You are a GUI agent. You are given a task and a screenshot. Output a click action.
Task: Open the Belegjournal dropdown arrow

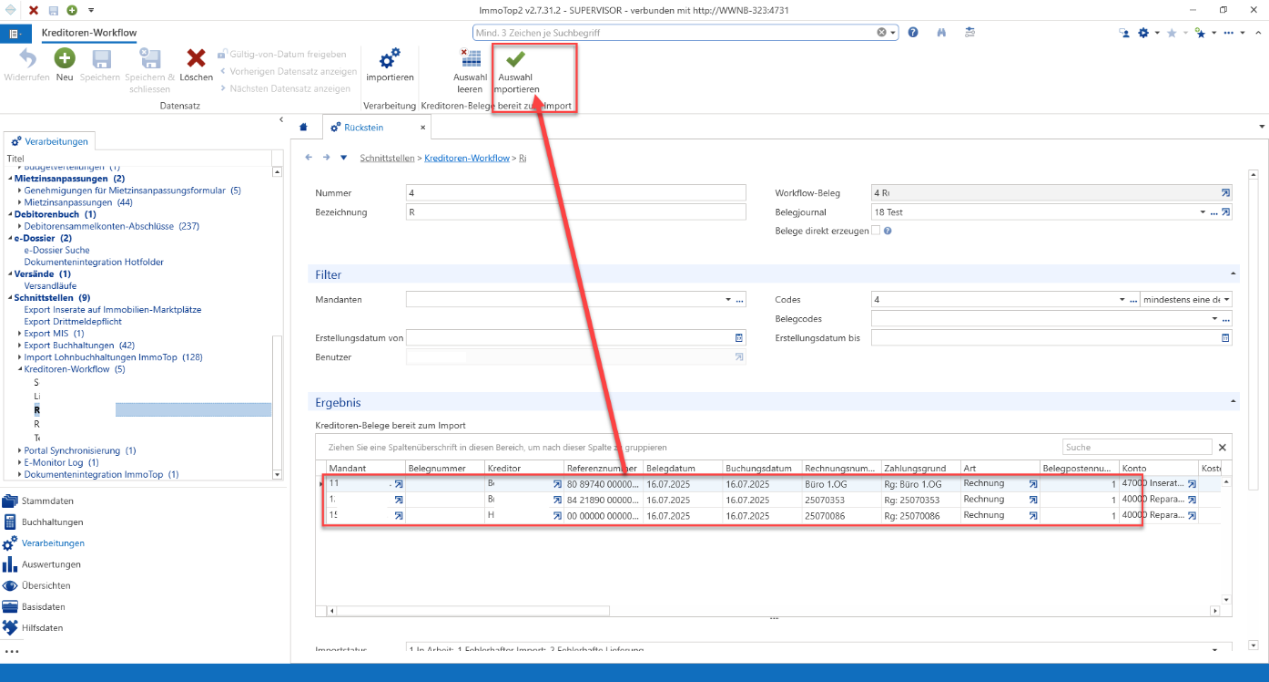pyautogui.click(x=1203, y=212)
